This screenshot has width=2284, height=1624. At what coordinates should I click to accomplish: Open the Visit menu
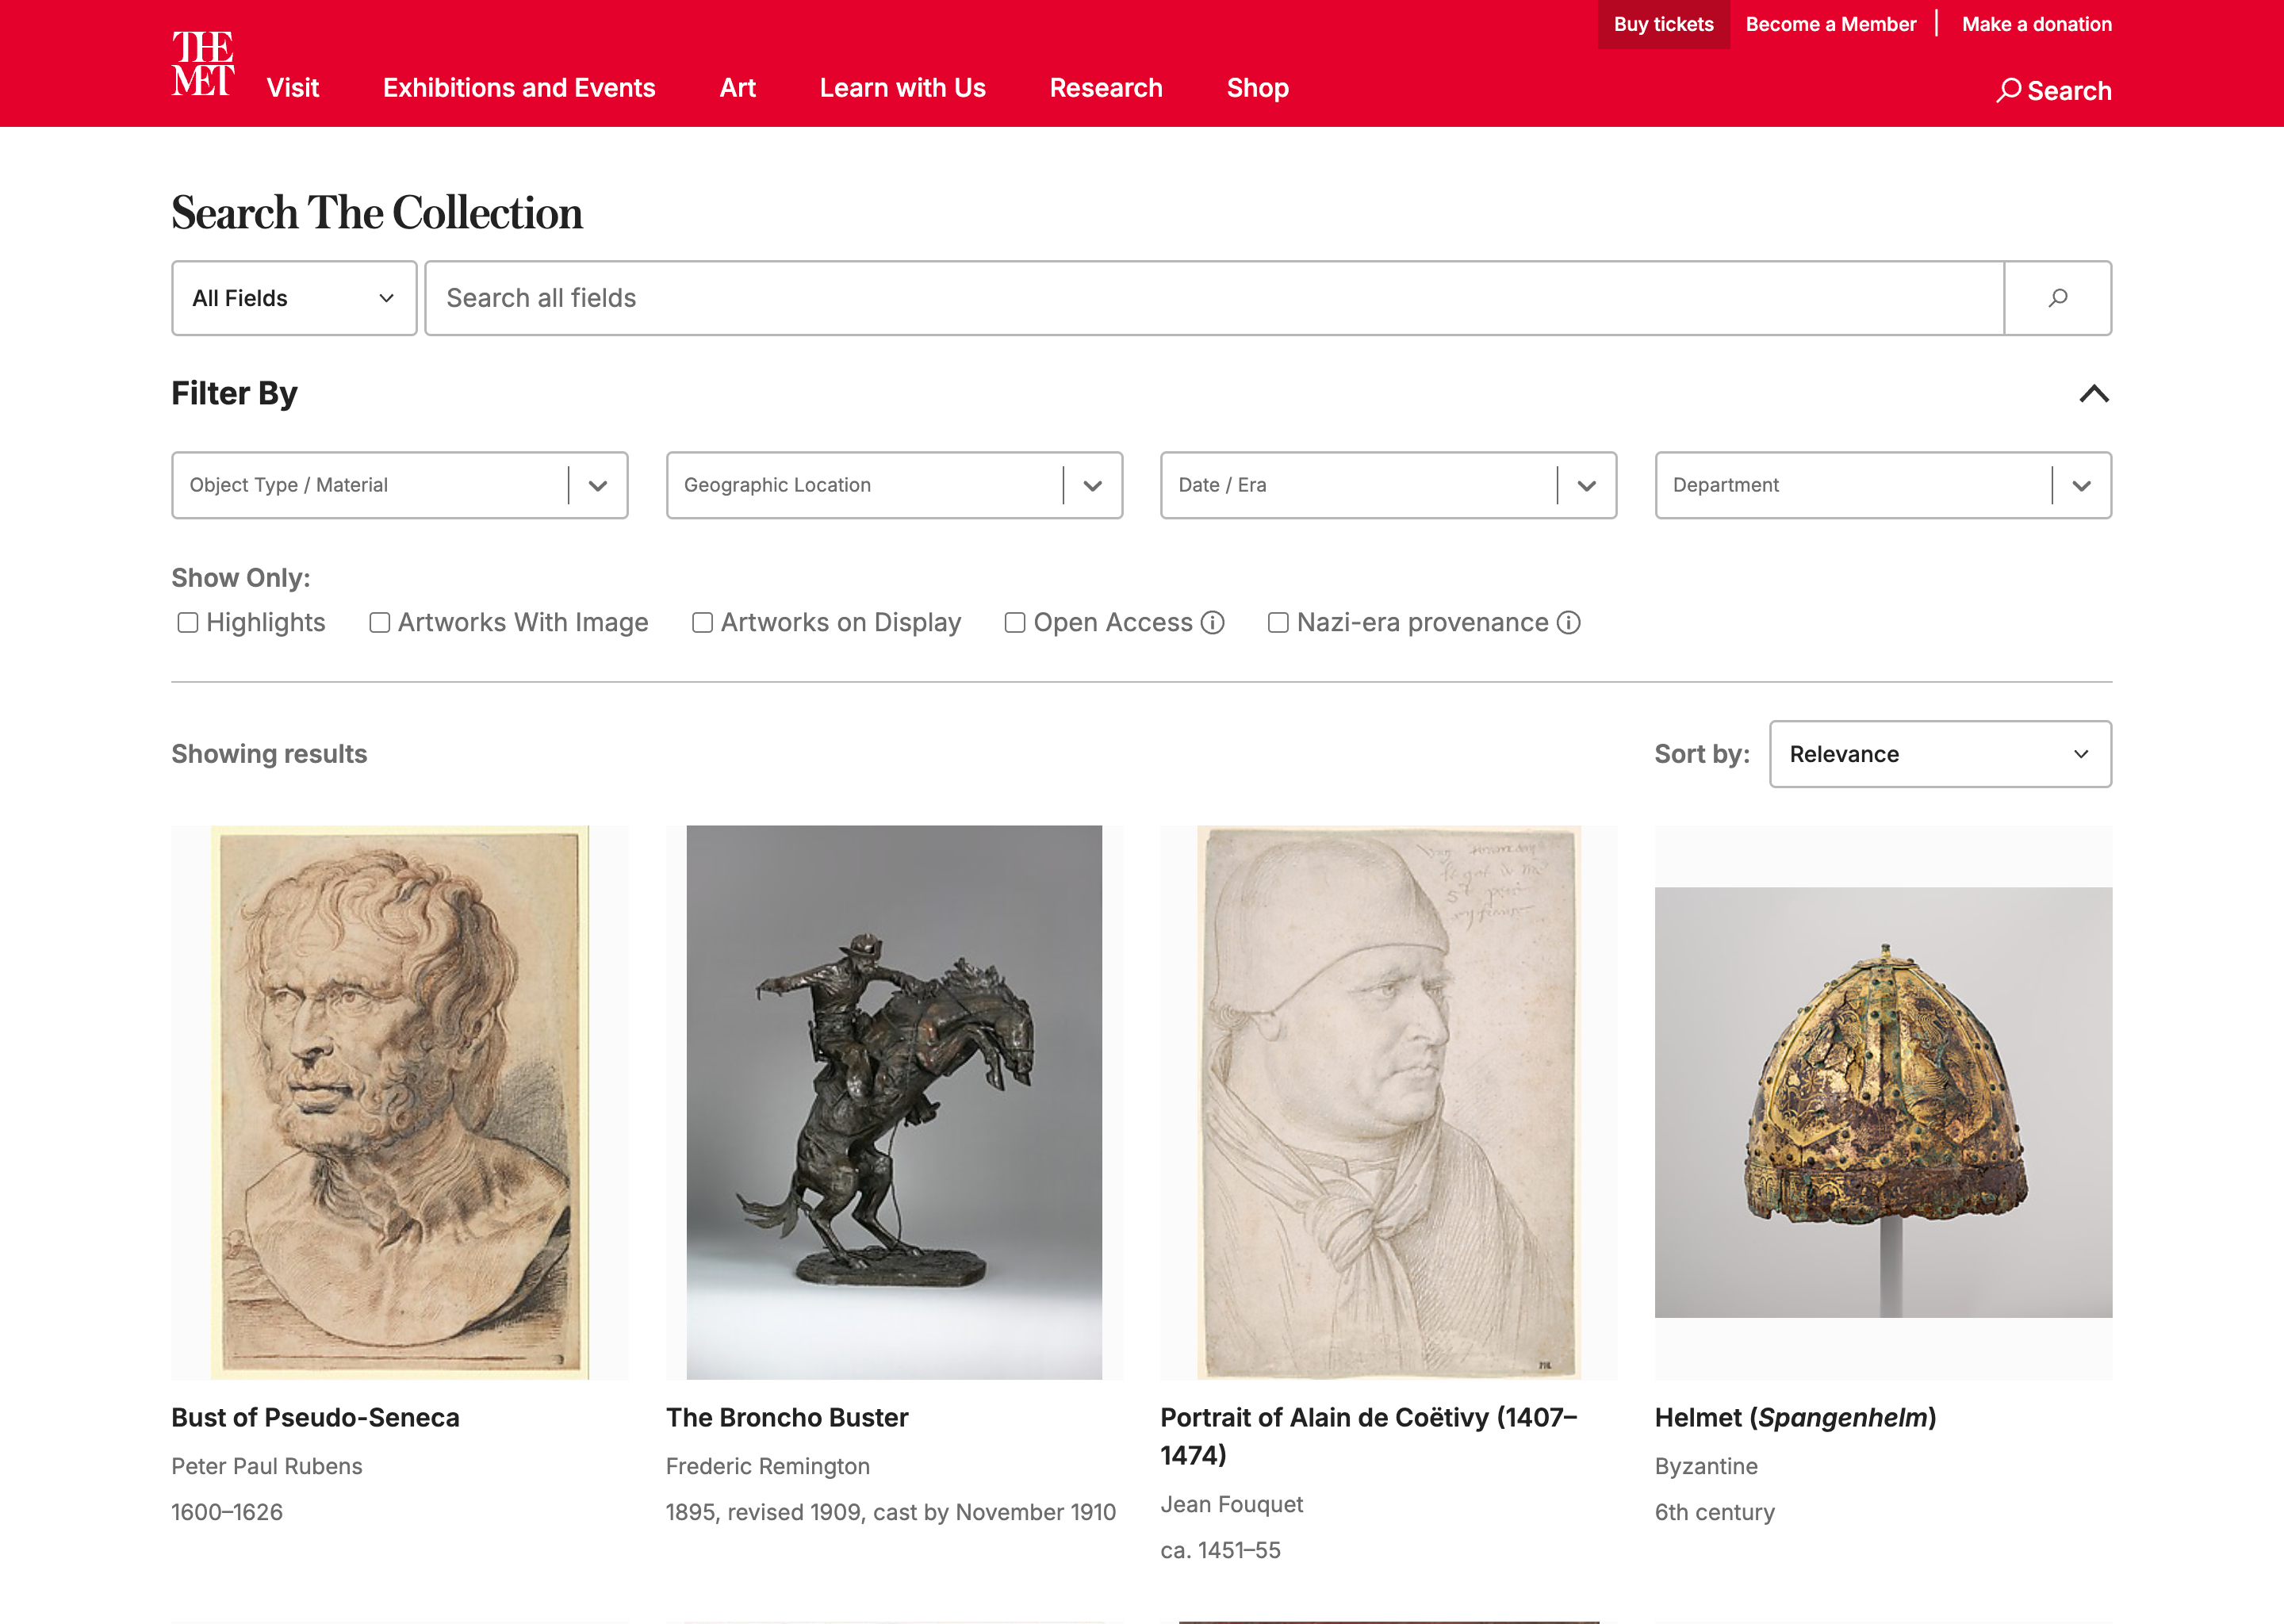[x=293, y=88]
